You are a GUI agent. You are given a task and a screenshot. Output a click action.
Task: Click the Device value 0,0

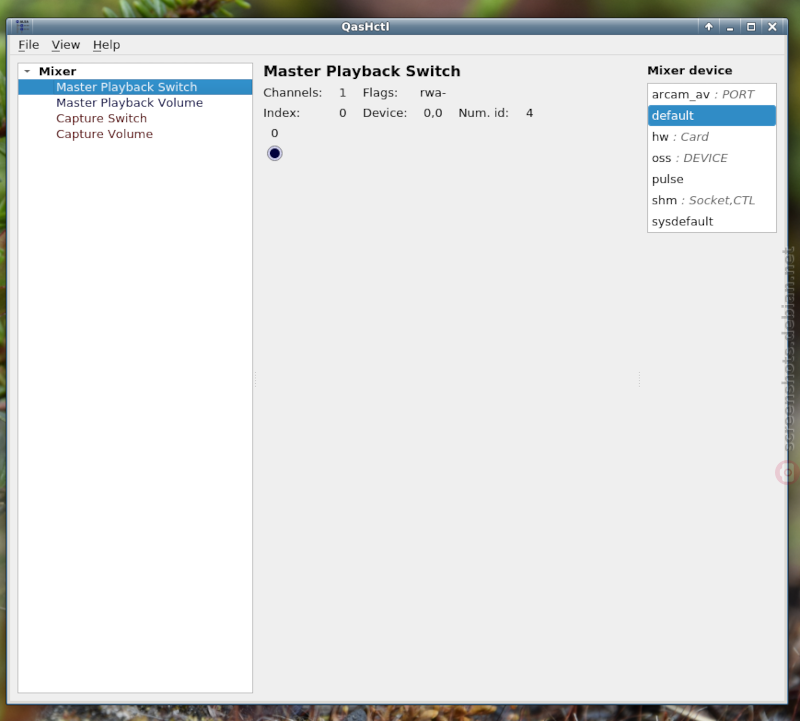pyautogui.click(x=433, y=113)
